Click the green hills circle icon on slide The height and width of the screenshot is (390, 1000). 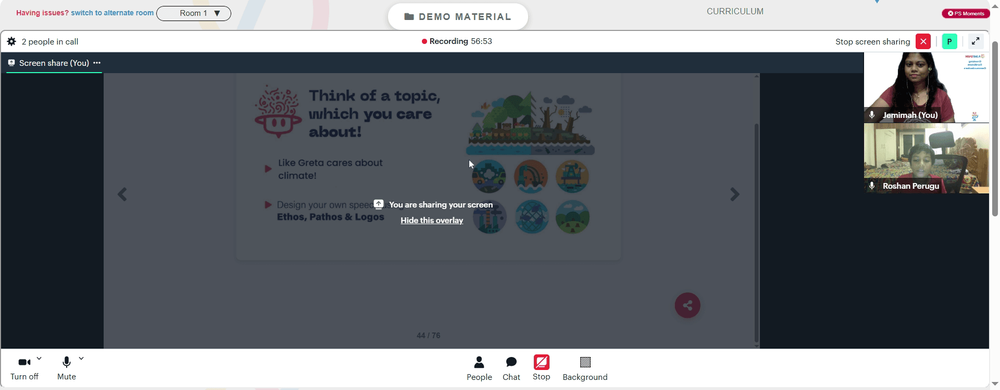point(572,217)
